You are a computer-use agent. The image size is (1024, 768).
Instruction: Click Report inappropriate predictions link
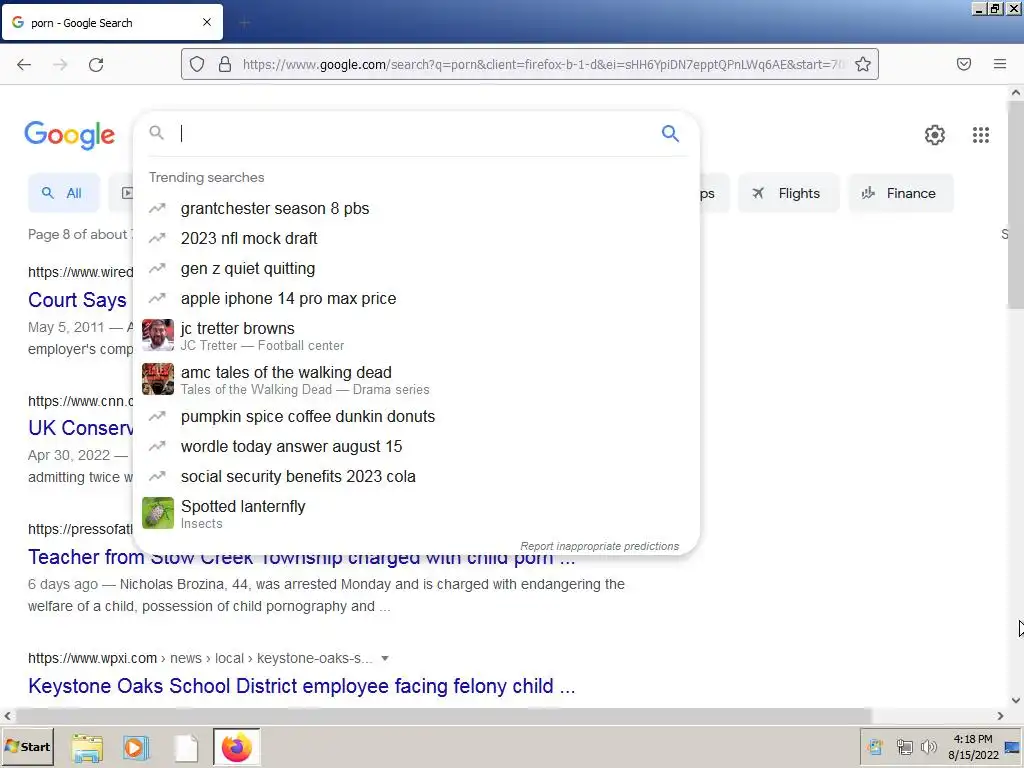pyautogui.click(x=600, y=546)
